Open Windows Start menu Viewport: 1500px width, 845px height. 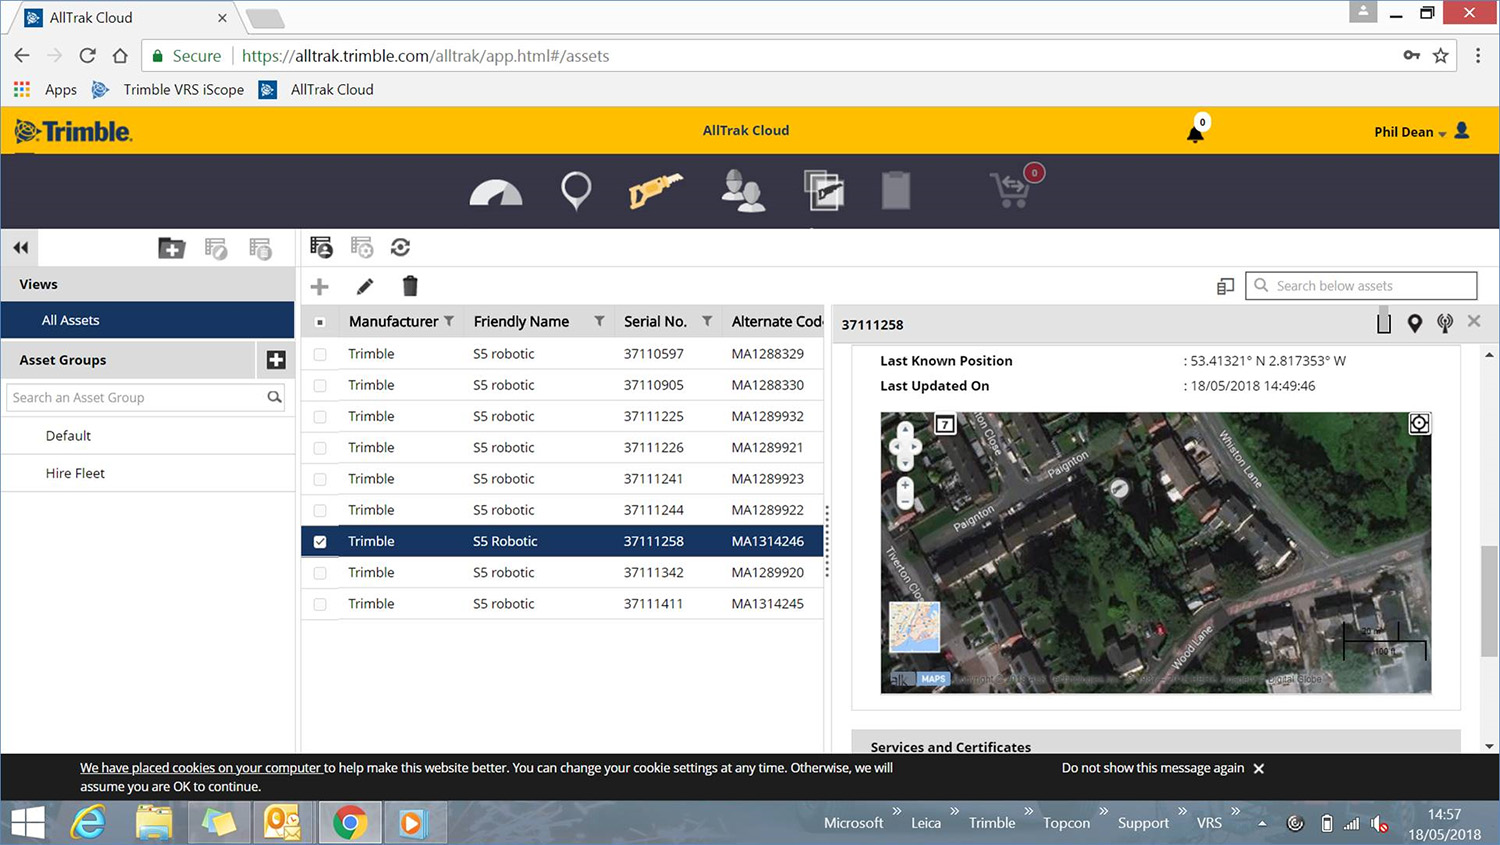pos(27,823)
